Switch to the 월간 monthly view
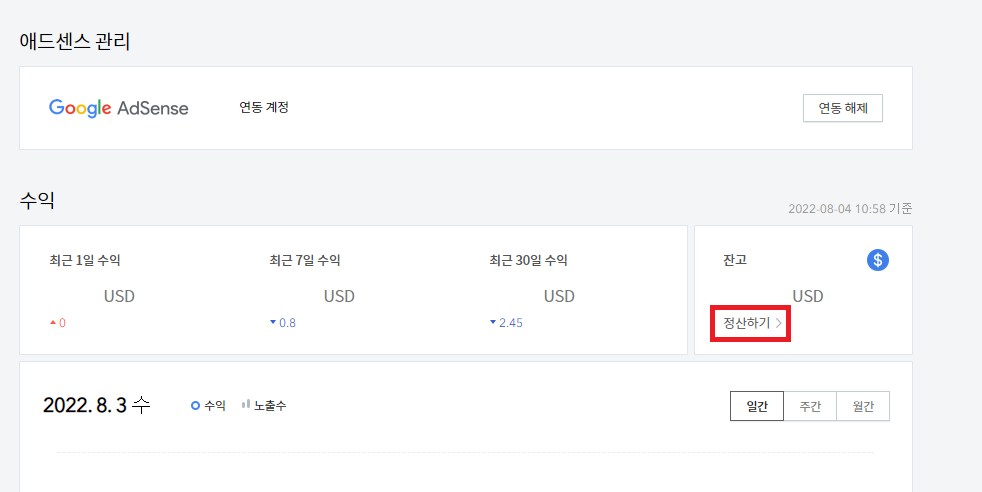982x492 pixels. point(863,406)
